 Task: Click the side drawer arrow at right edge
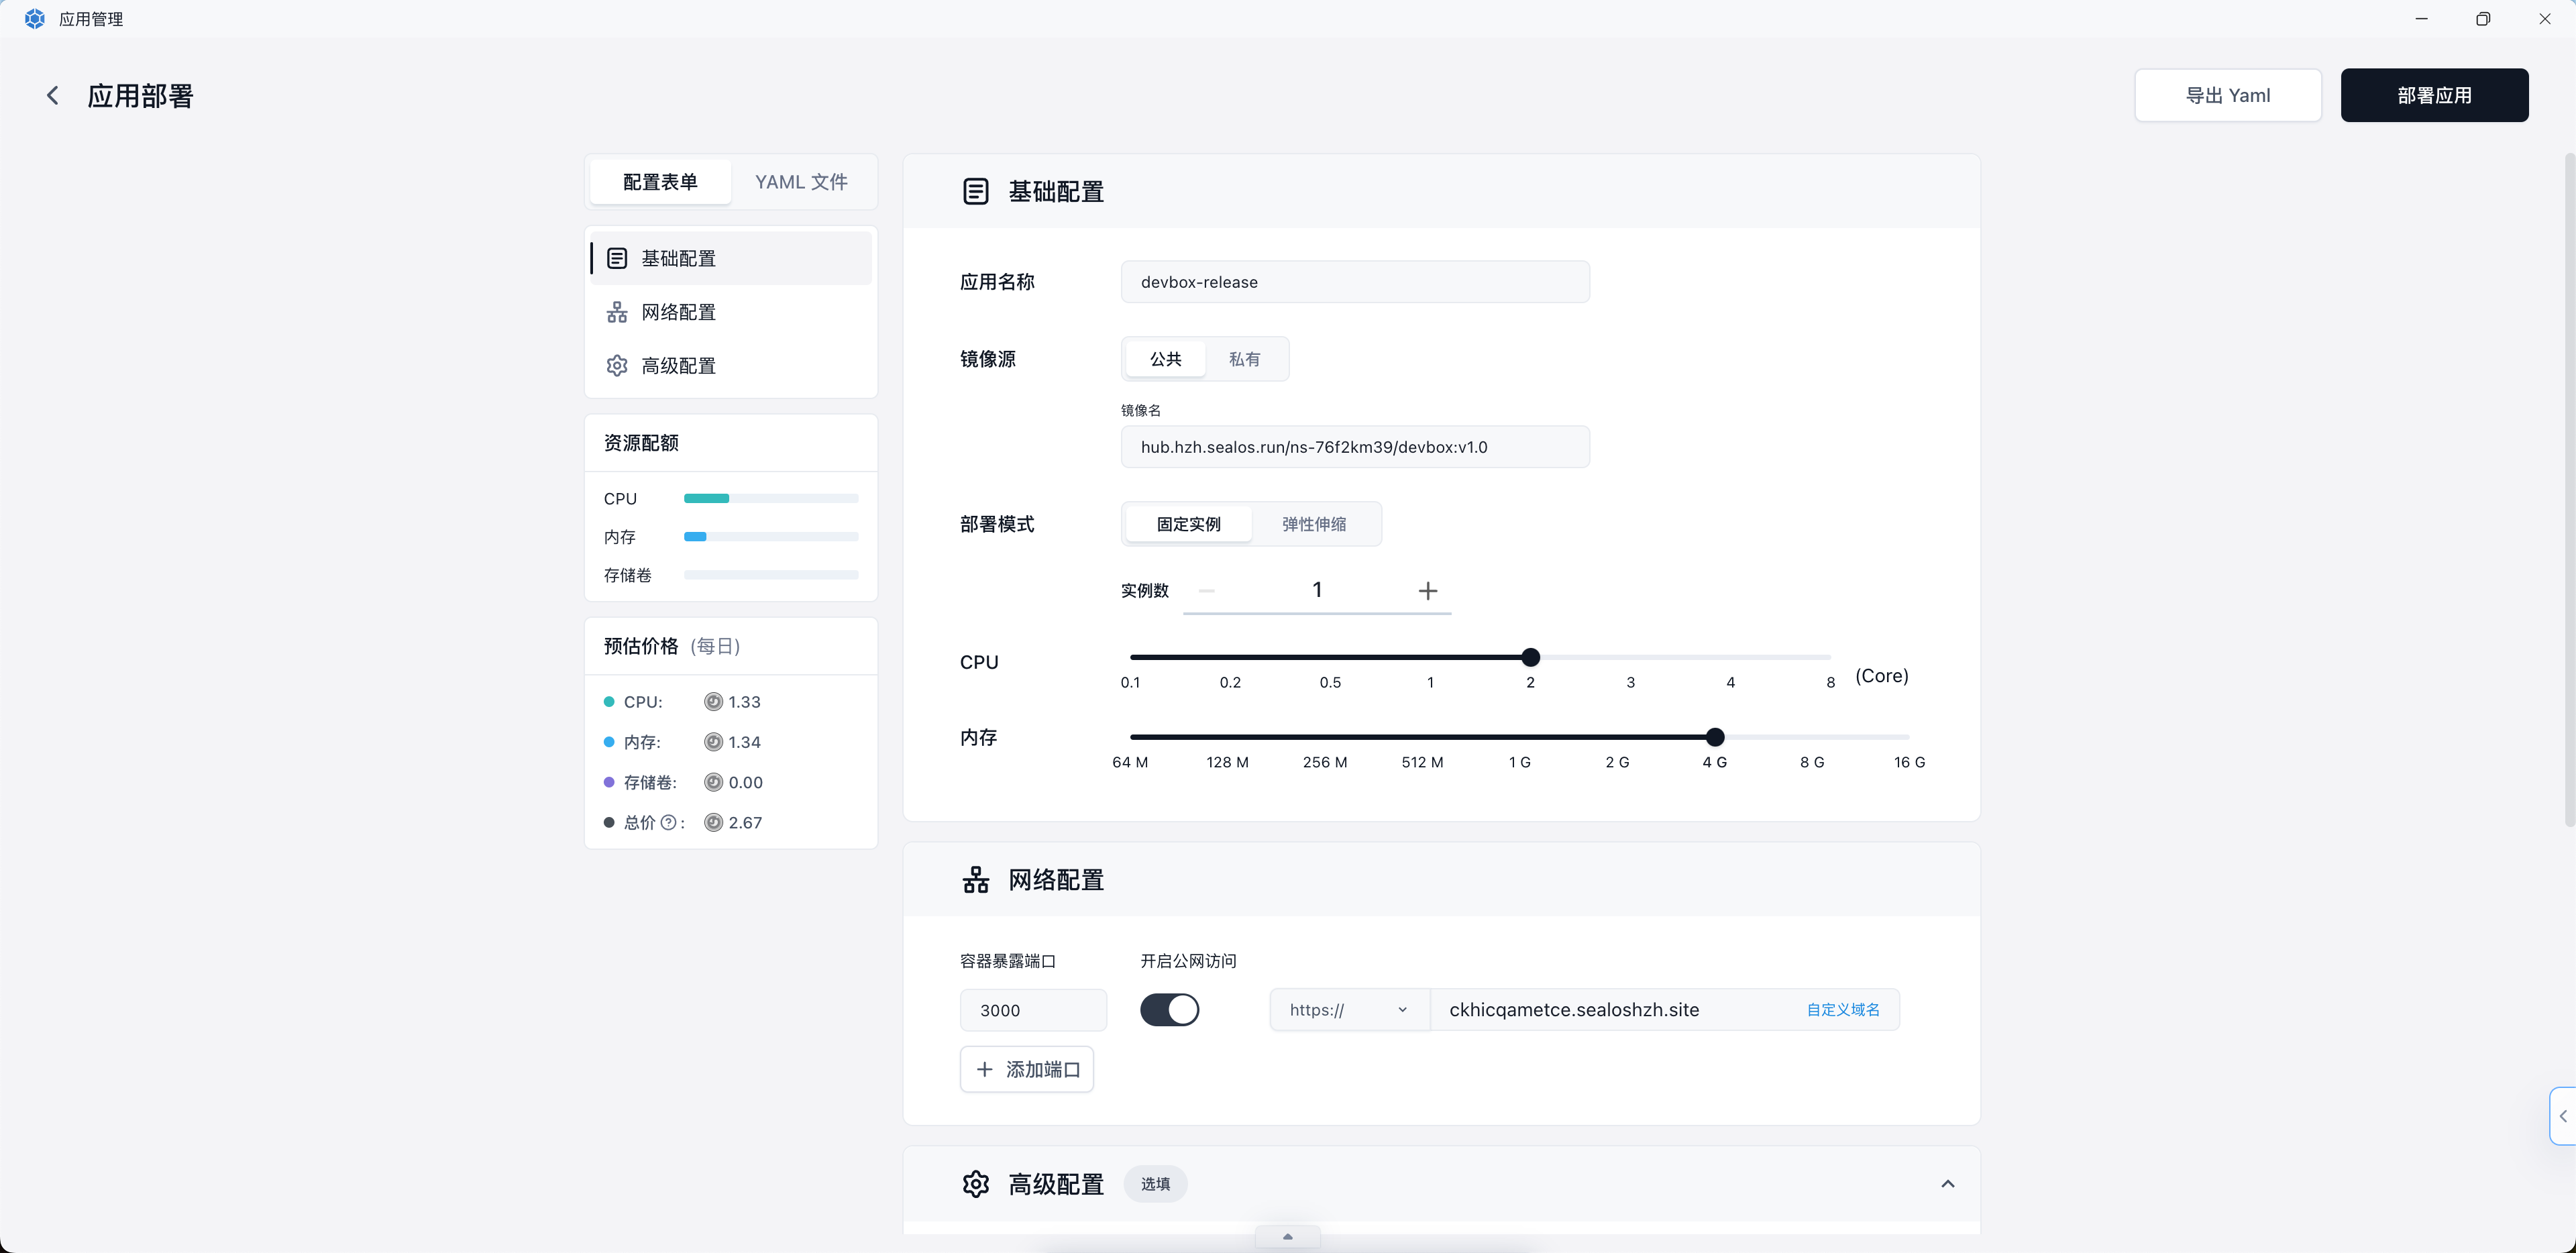2563,1116
